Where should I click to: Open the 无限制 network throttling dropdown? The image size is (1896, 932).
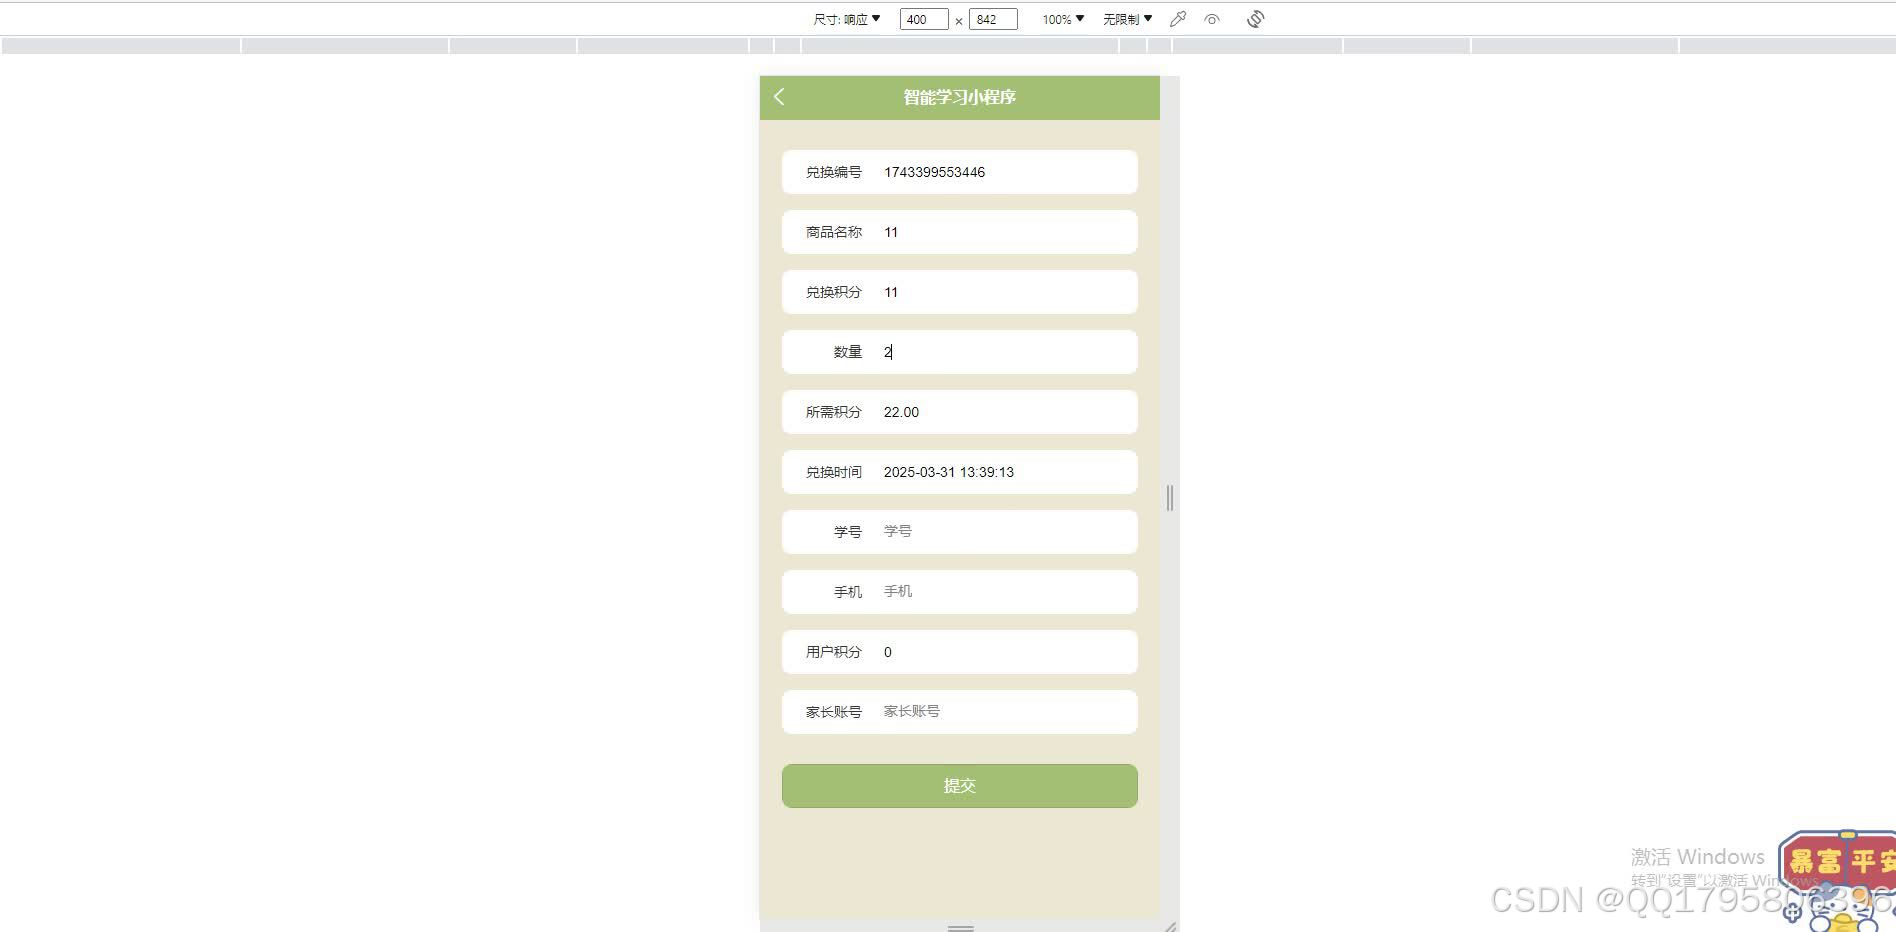pos(1125,18)
